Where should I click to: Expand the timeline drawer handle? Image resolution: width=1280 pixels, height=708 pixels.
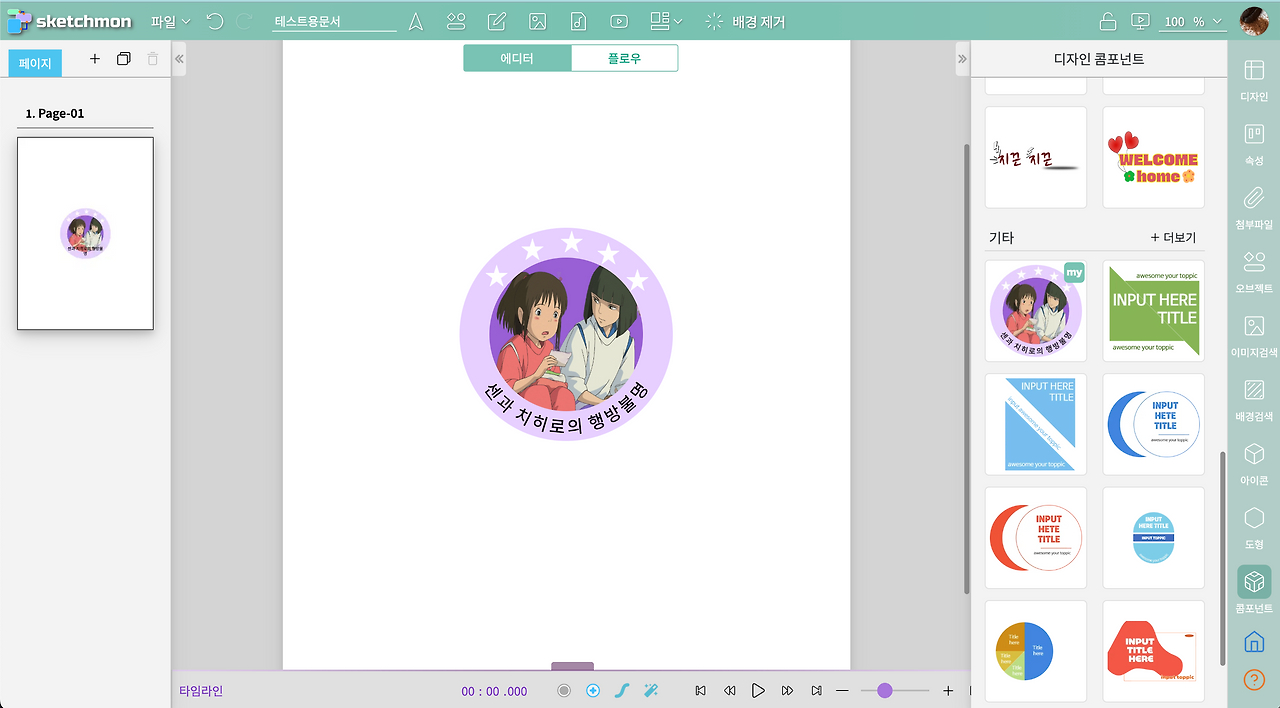click(x=572, y=666)
